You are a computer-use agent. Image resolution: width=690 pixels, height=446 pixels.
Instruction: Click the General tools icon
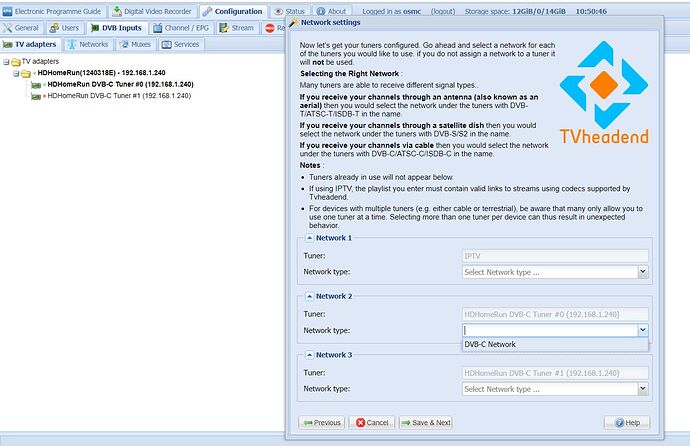[x=7, y=28]
